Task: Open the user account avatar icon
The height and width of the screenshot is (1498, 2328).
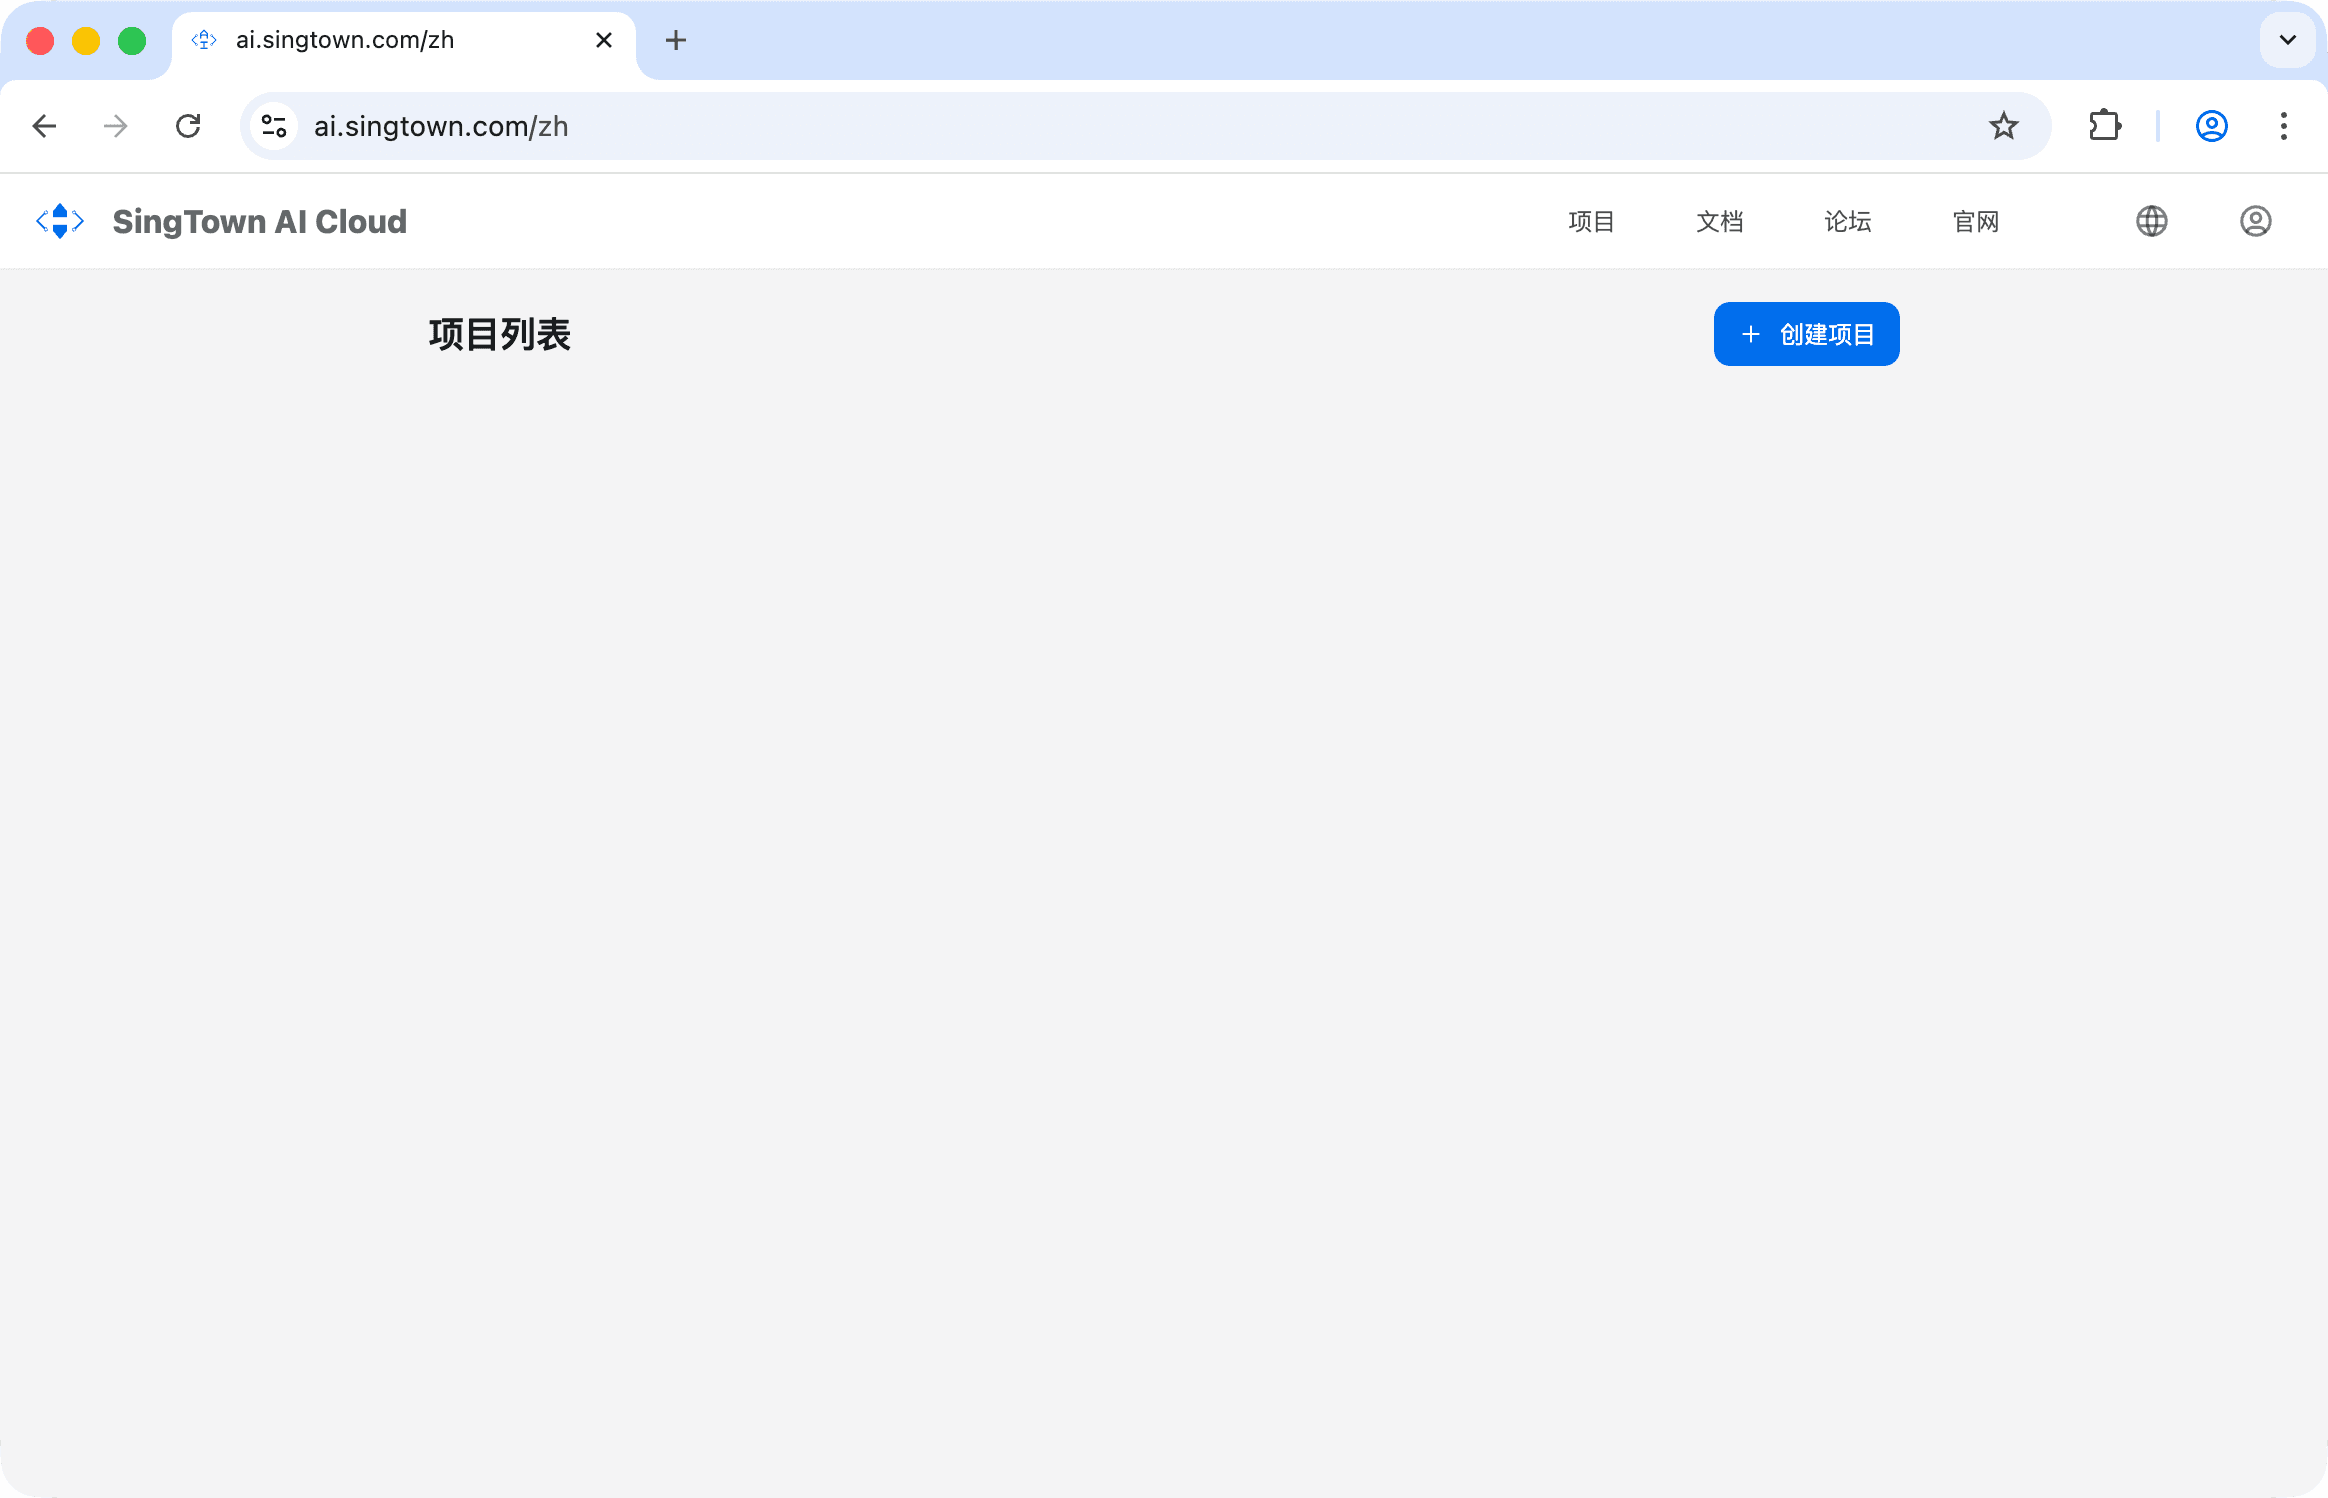Action: (x=2255, y=221)
